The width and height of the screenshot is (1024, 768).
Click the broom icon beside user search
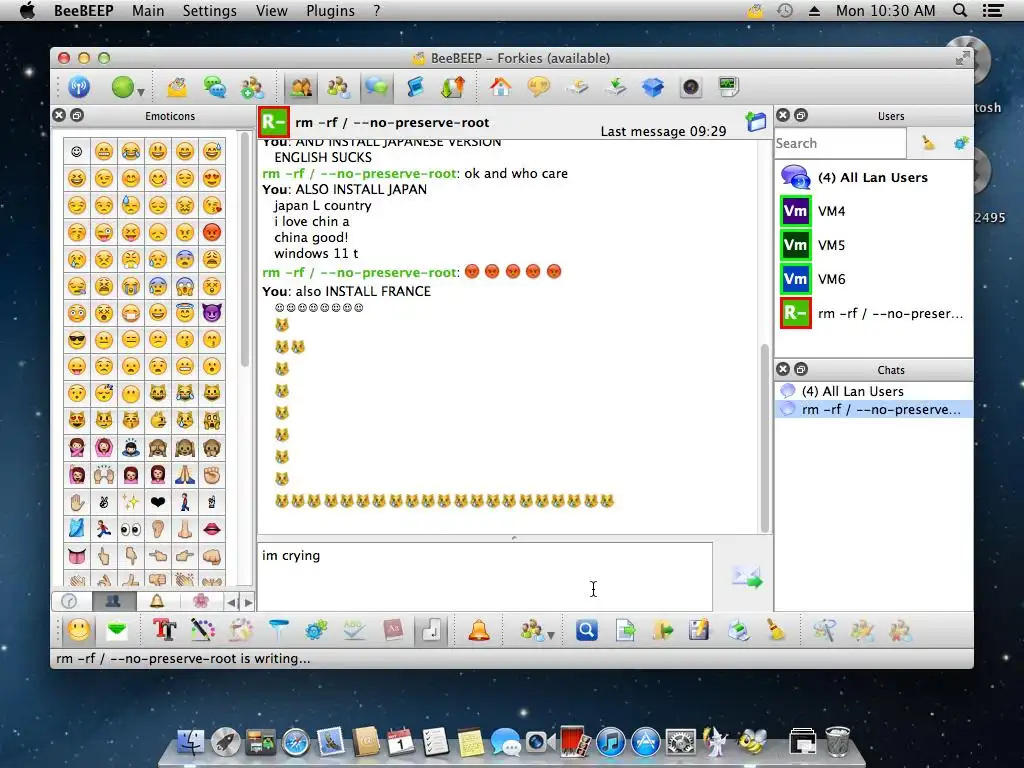928,143
